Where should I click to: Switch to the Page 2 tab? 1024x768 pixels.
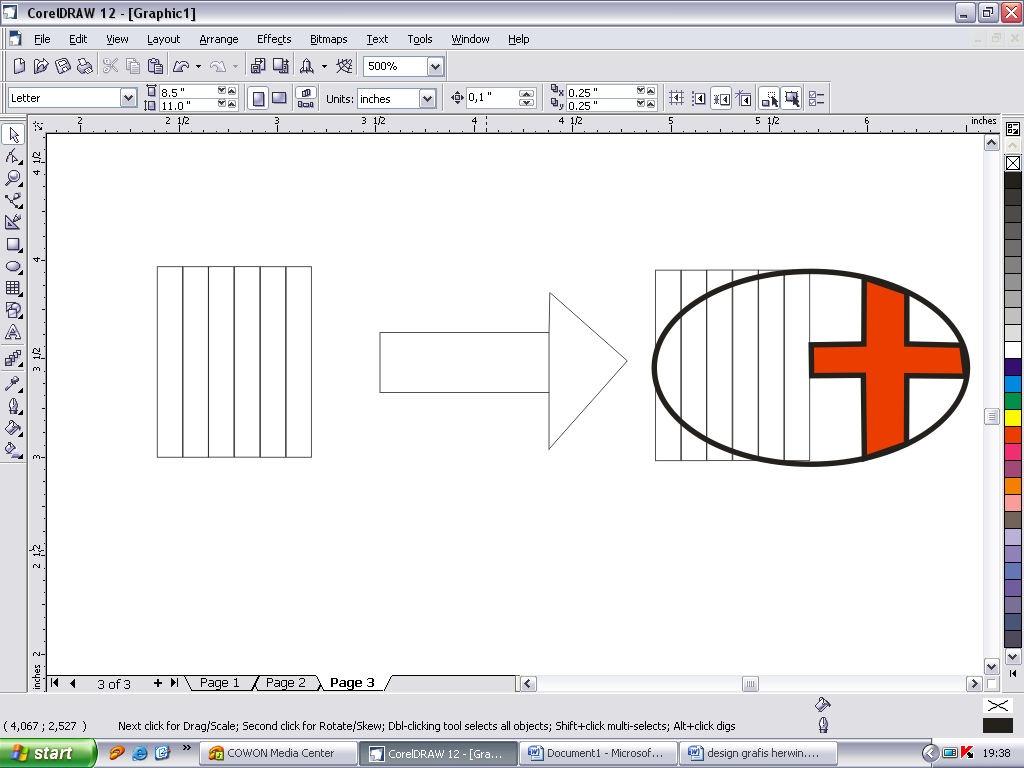(x=285, y=682)
